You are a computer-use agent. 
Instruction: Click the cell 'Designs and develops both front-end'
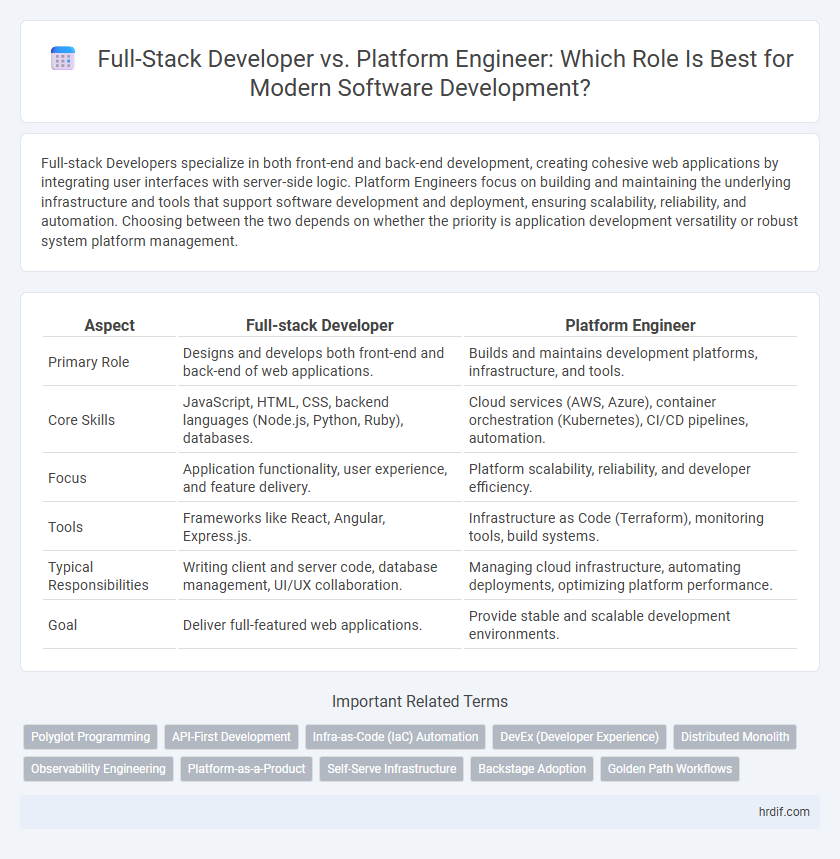click(319, 362)
